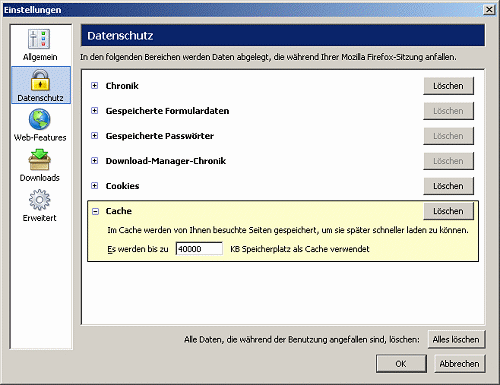Click the 'Es werden bis zu' label
The width and height of the screenshot is (500, 385).
pyautogui.click(x=138, y=249)
